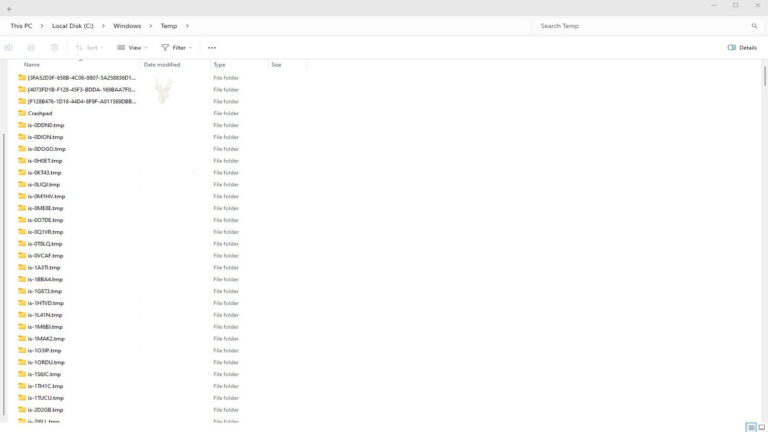Open the Sort dropdown

pyautogui.click(x=90, y=48)
